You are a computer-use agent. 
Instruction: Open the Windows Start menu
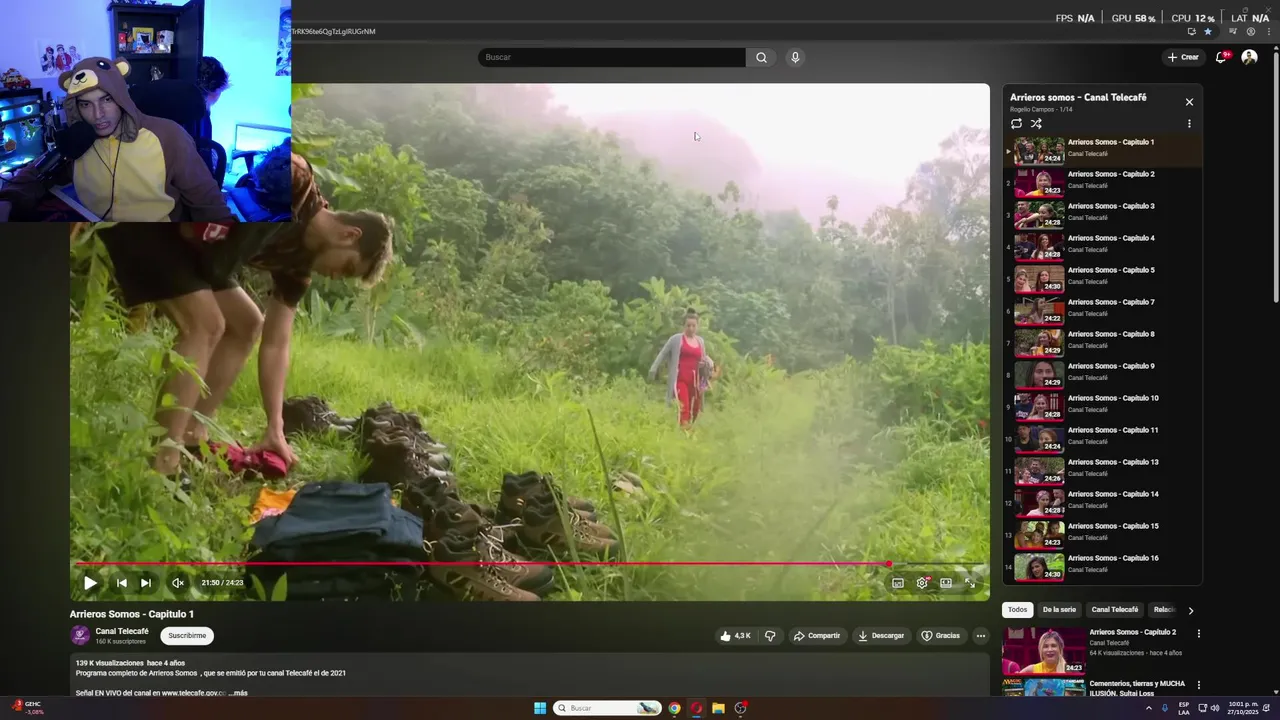point(540,708)
